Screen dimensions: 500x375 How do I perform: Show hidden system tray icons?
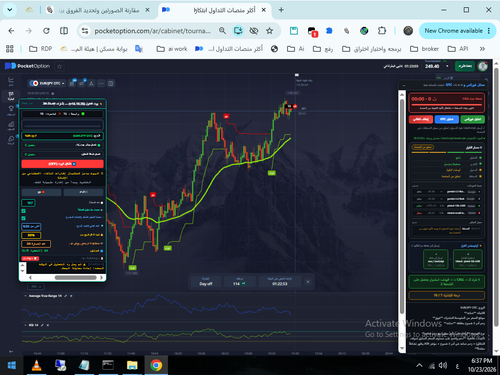(419, 366)
